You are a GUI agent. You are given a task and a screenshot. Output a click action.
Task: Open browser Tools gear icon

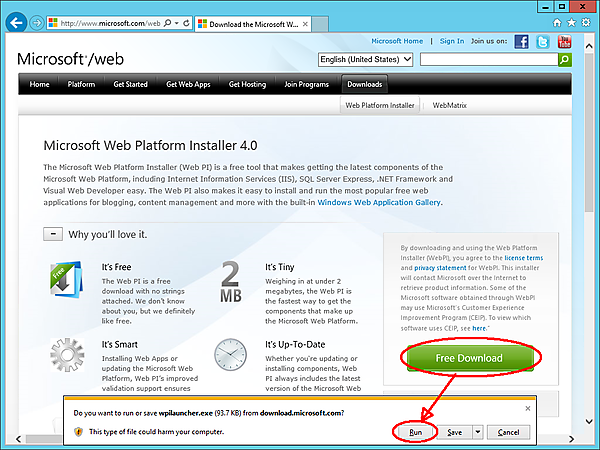pyautogui.click(x=586, y=23)
